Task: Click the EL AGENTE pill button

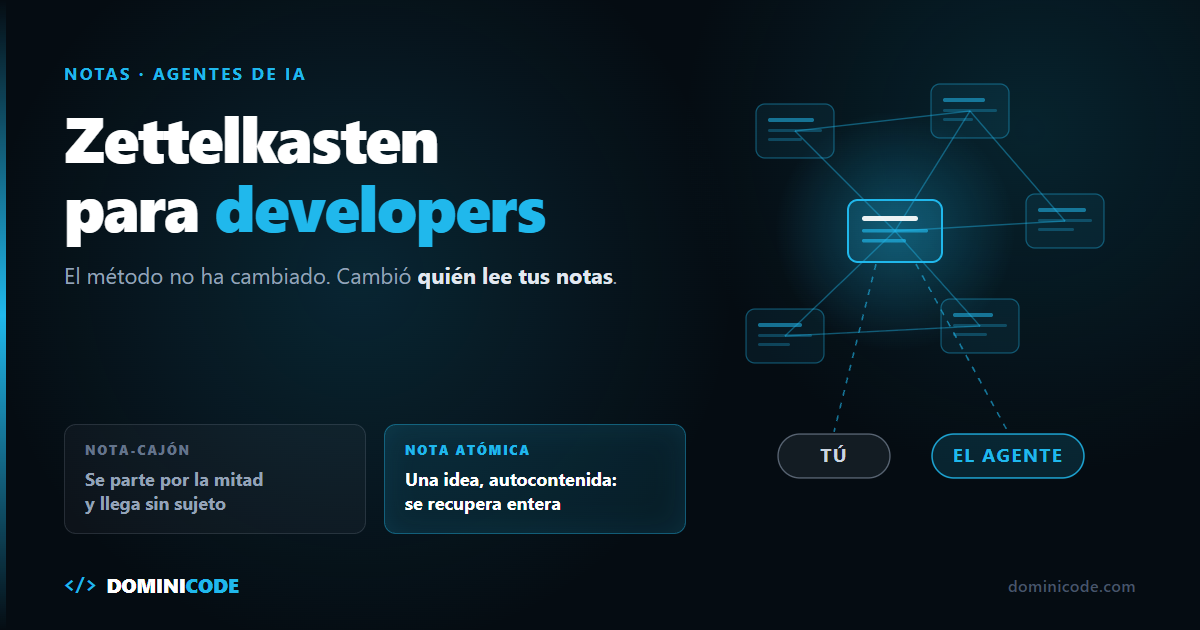Action: click(1007, 456)
